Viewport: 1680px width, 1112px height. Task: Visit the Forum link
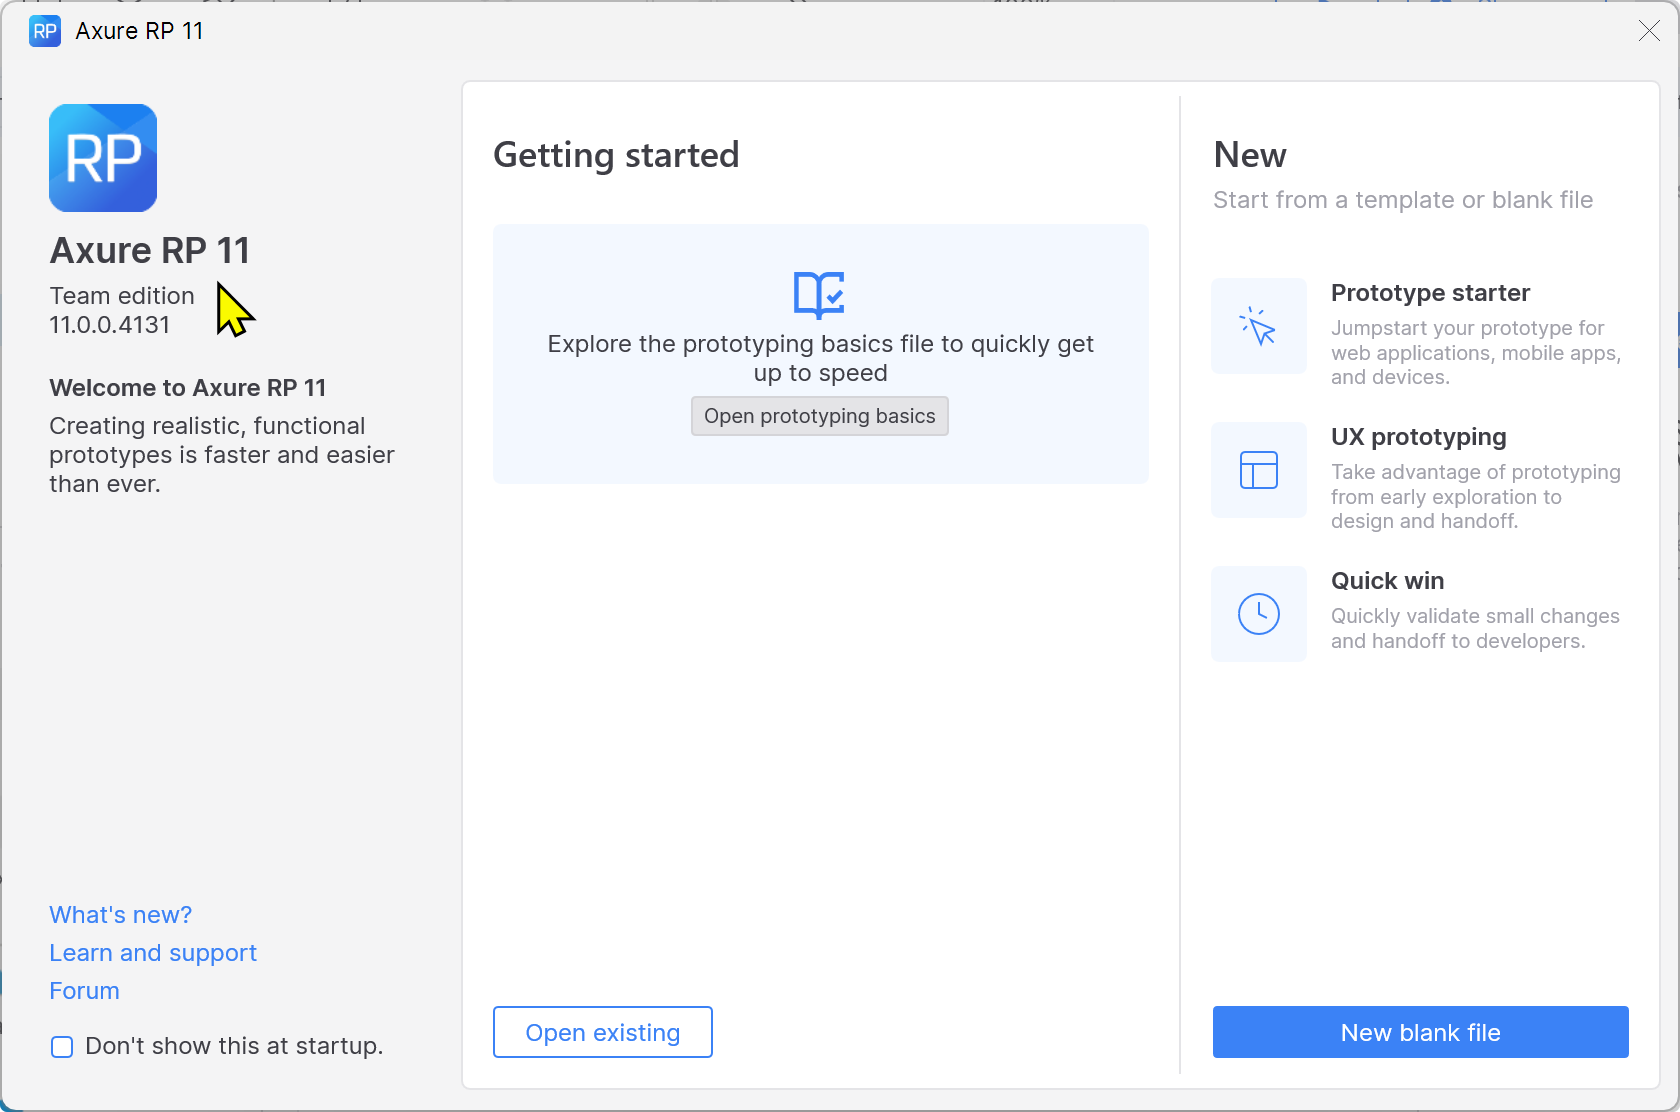(x=84, y=991)
